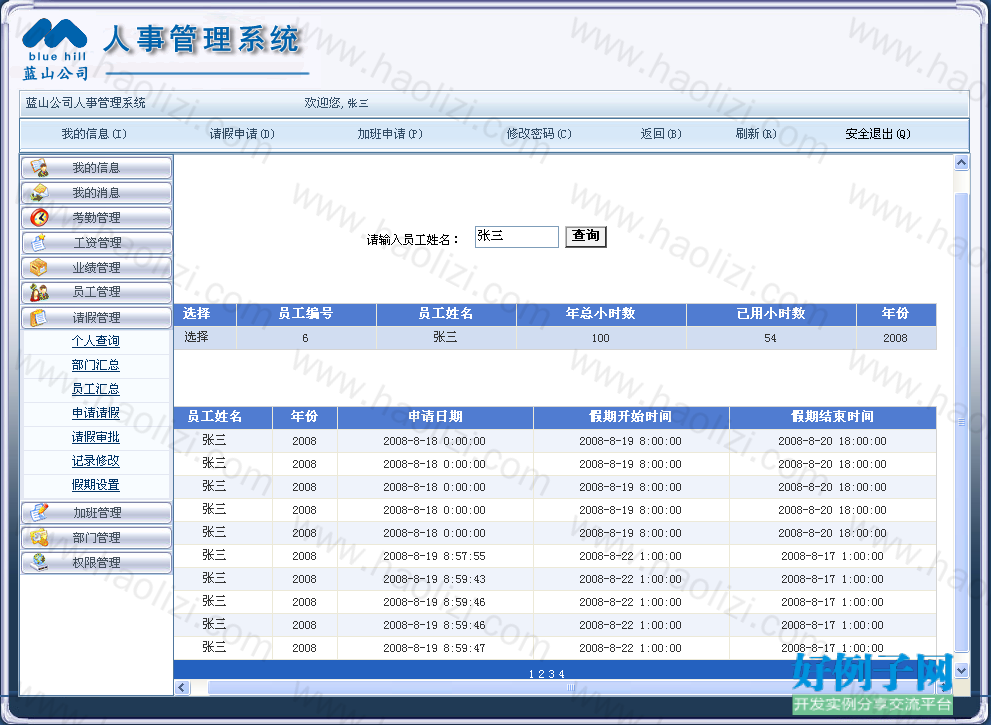Viewport: 991px width, 725px height.
Task: Open 我的信息(I) in the top menu
Action: [x=94, y=134]
